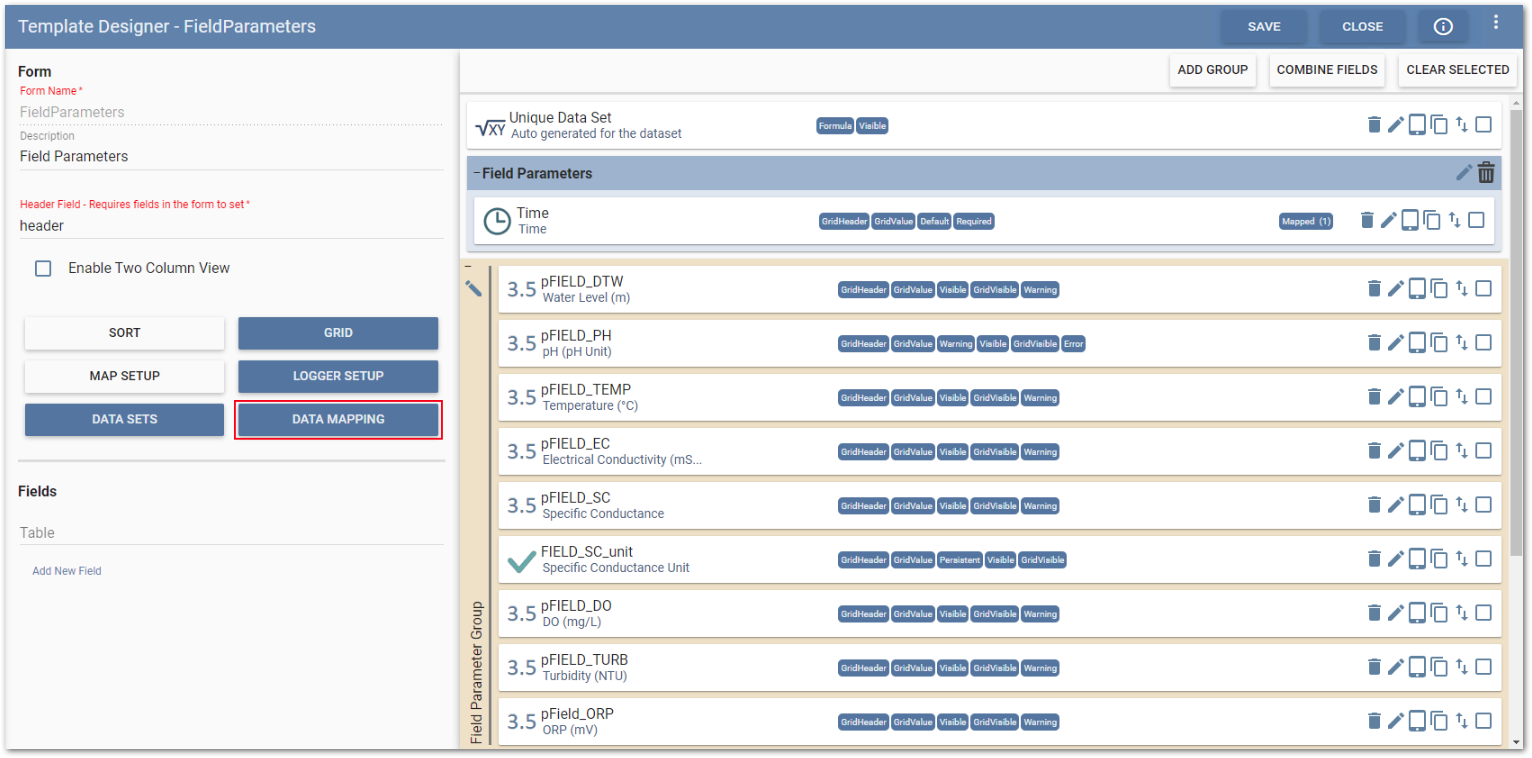The width and height of the screenshot is (1532, 758).
Task: Open the info icon in the header
Action: coord(1443,27)
